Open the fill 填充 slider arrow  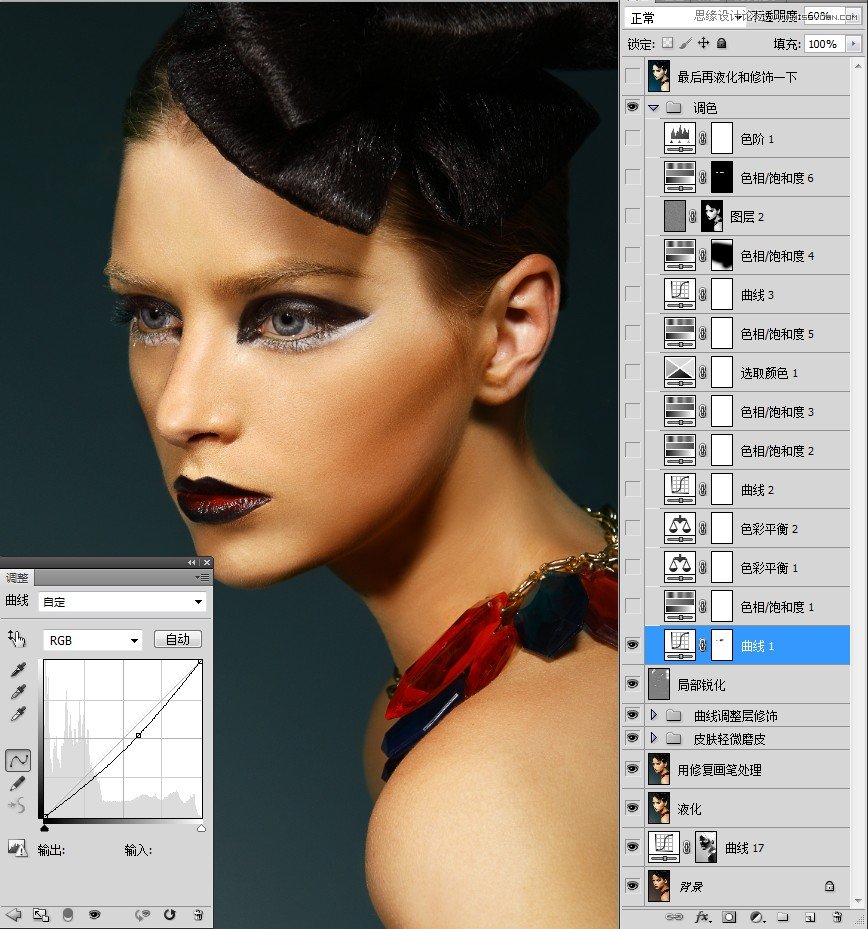point(853,43)
